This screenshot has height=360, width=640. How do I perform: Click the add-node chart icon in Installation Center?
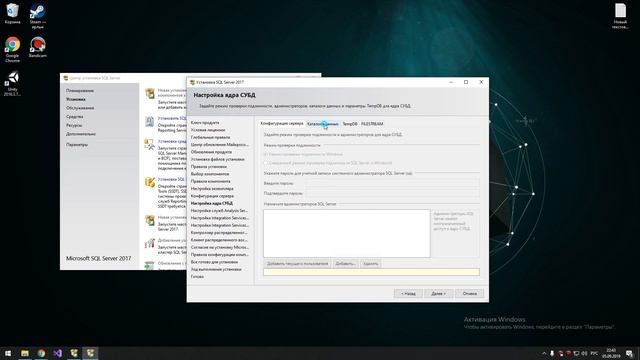[x=149, y=243]
